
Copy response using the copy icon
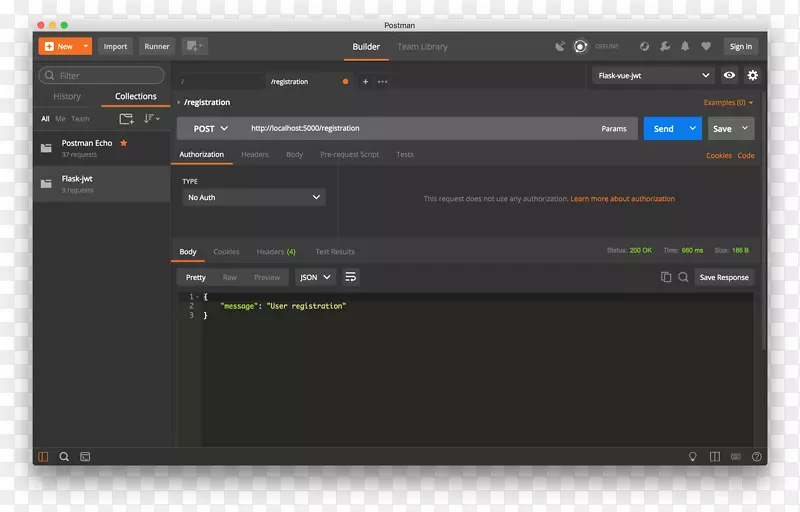pyautogui.click(x=666, y=277)
